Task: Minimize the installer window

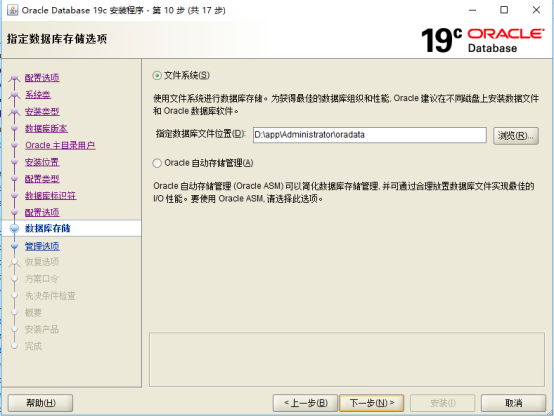Action: coord(472,10)
